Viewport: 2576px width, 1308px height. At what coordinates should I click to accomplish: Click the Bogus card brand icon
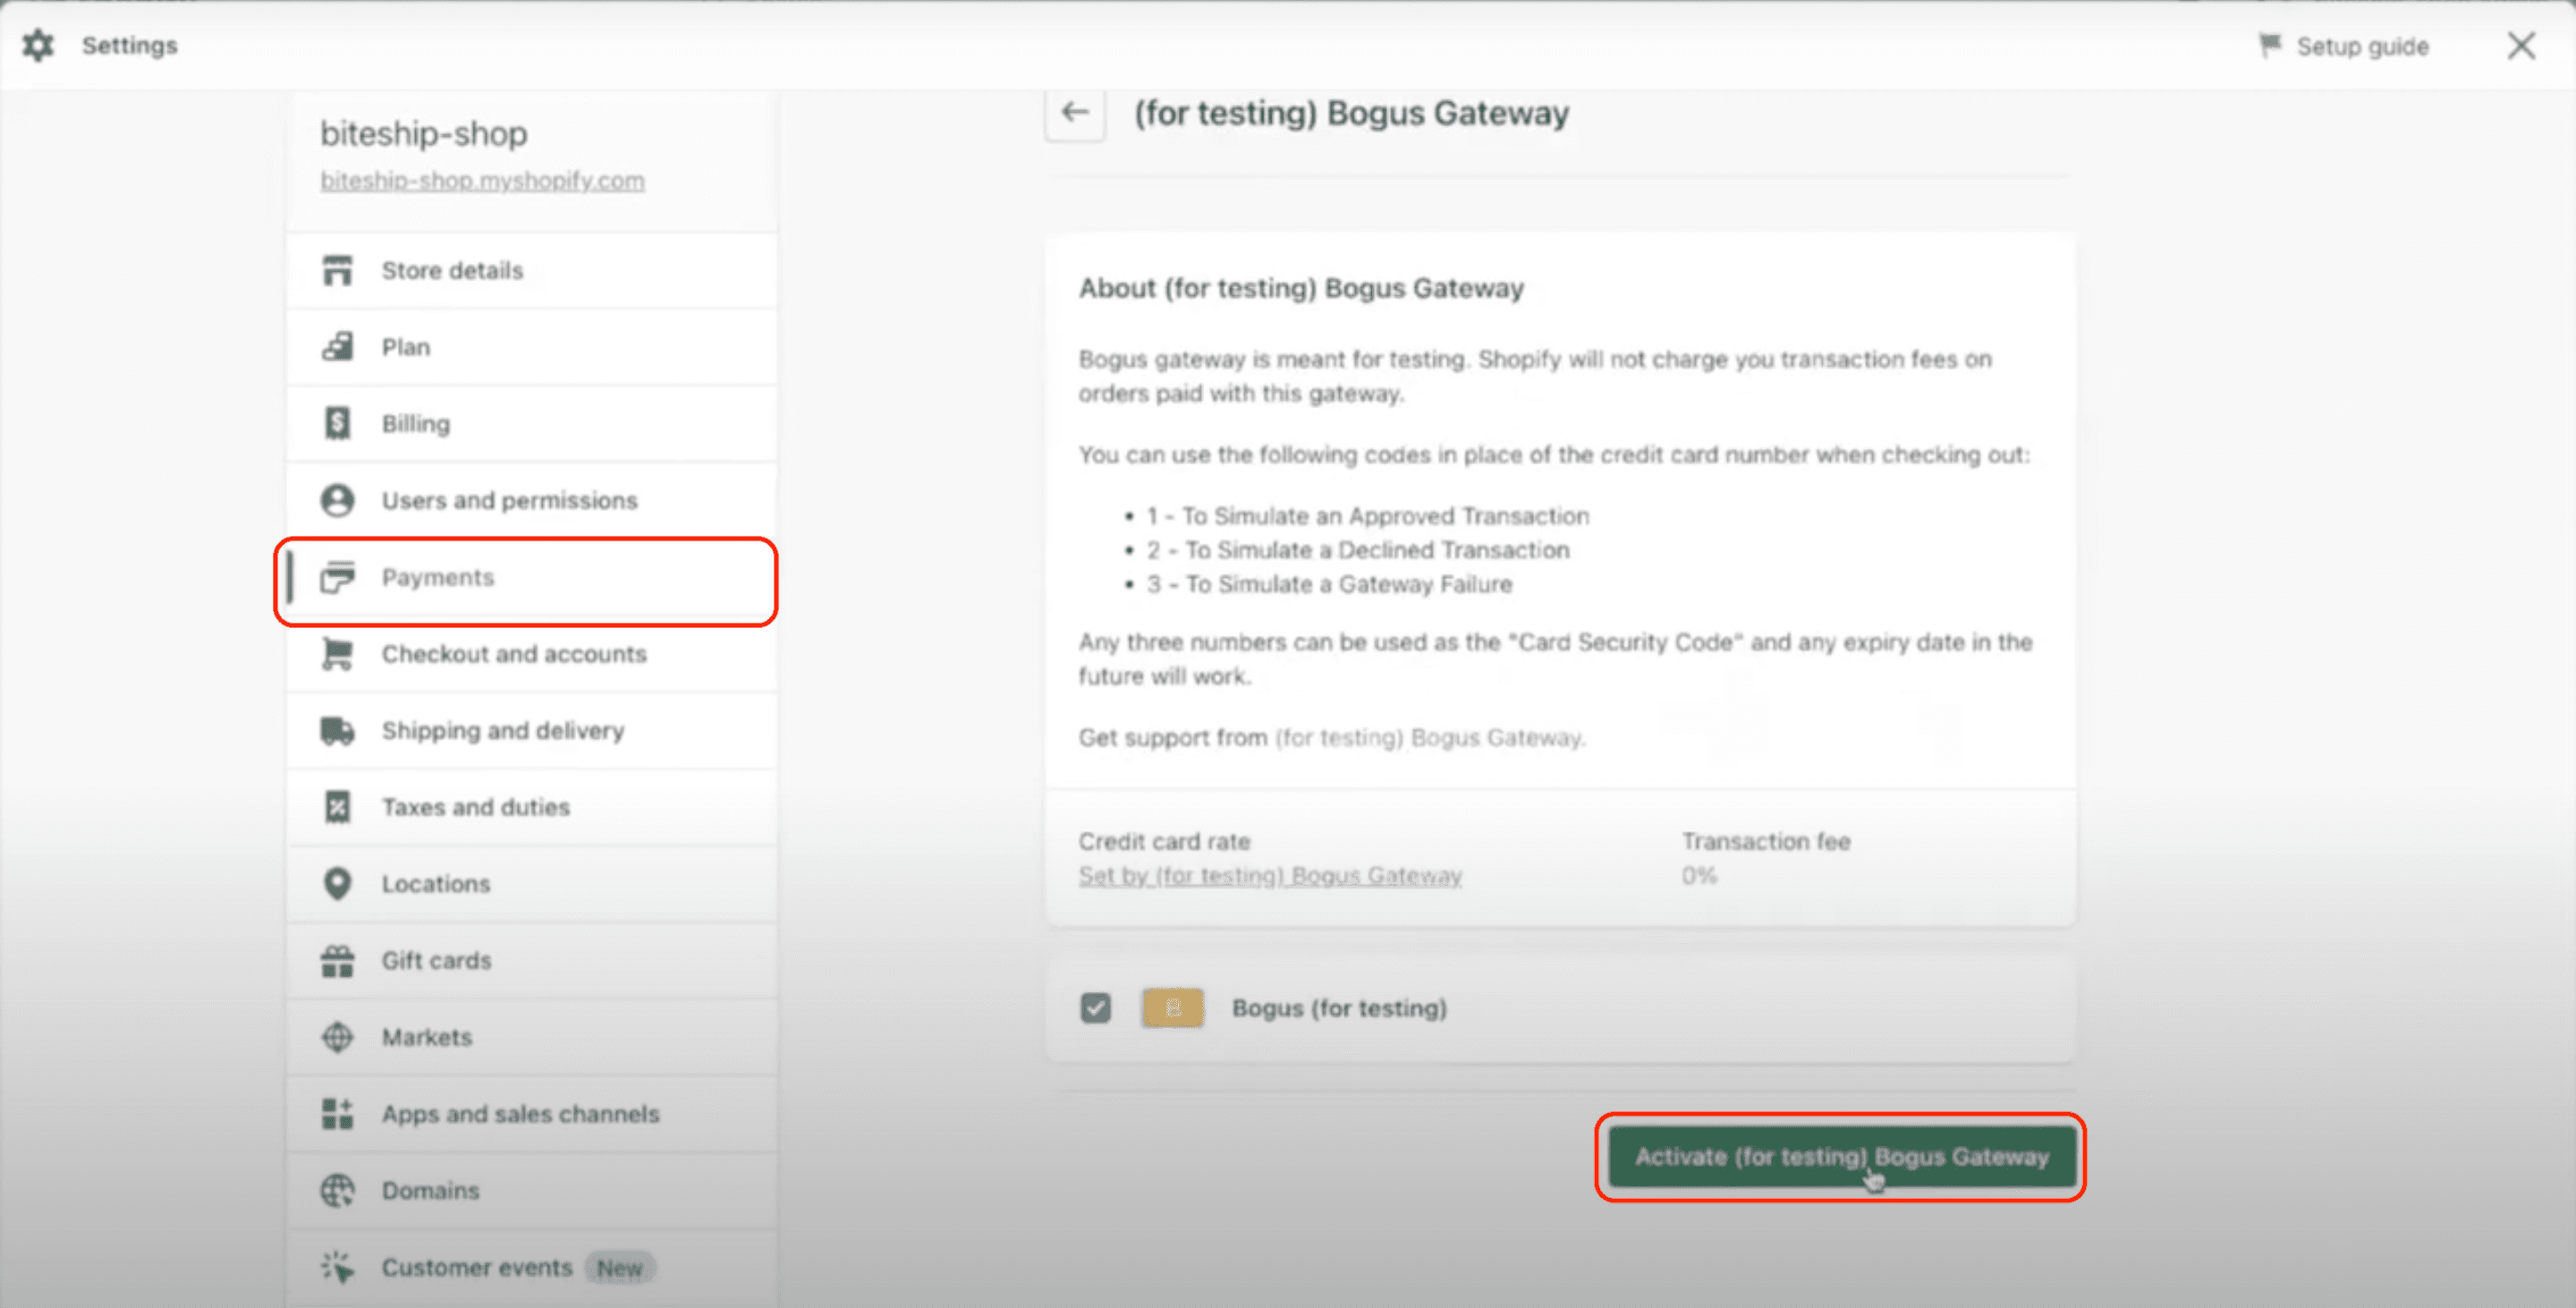[x=1172, y=1007]
